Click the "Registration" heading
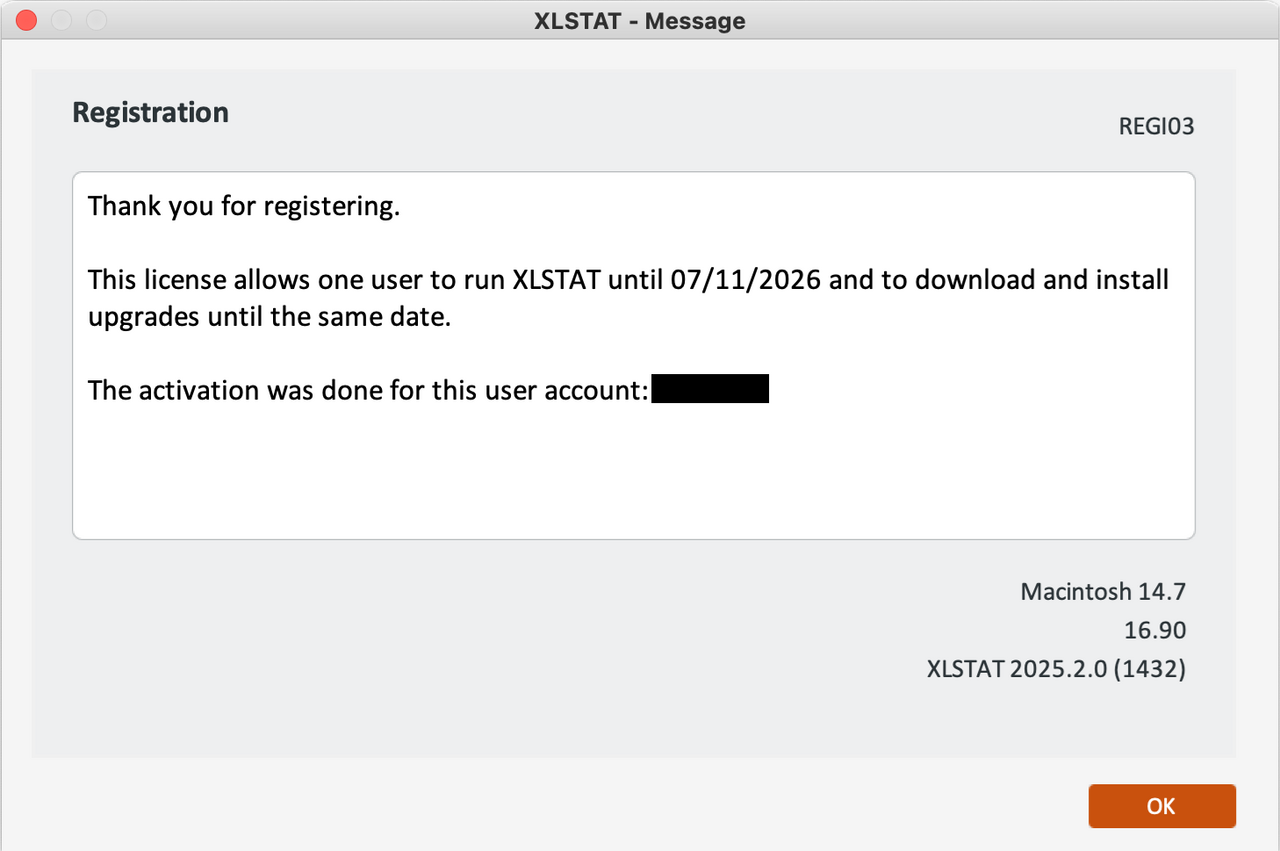Image resolution: width=1280 pixels, height=851 pixels. point(150,112)
